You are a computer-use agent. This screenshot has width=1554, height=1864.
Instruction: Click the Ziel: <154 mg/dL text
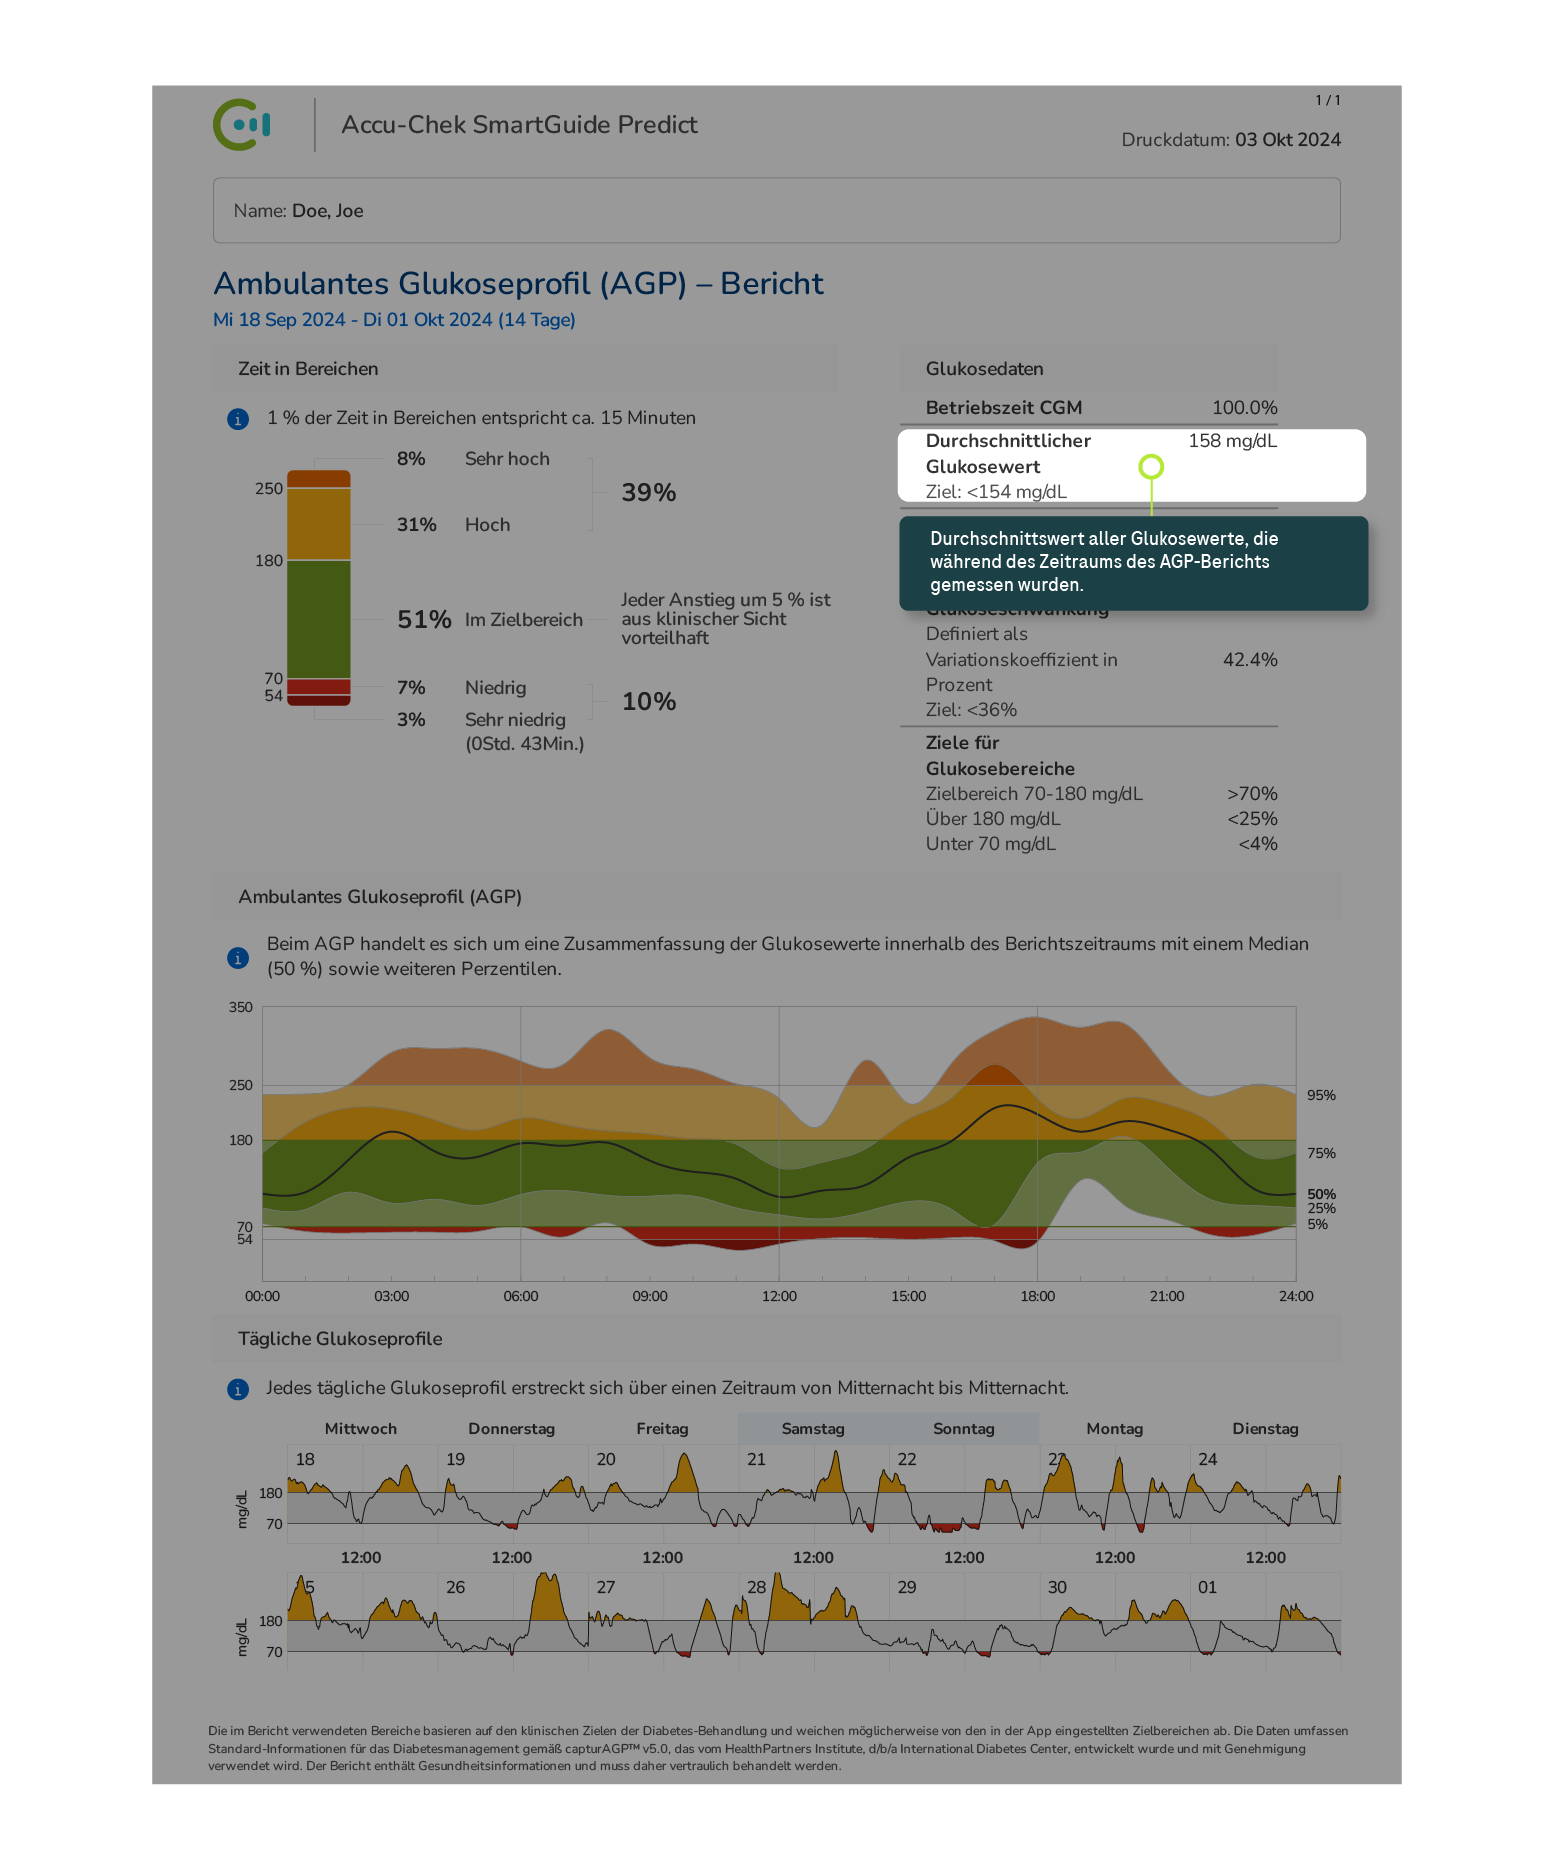(x=996, y=492)
